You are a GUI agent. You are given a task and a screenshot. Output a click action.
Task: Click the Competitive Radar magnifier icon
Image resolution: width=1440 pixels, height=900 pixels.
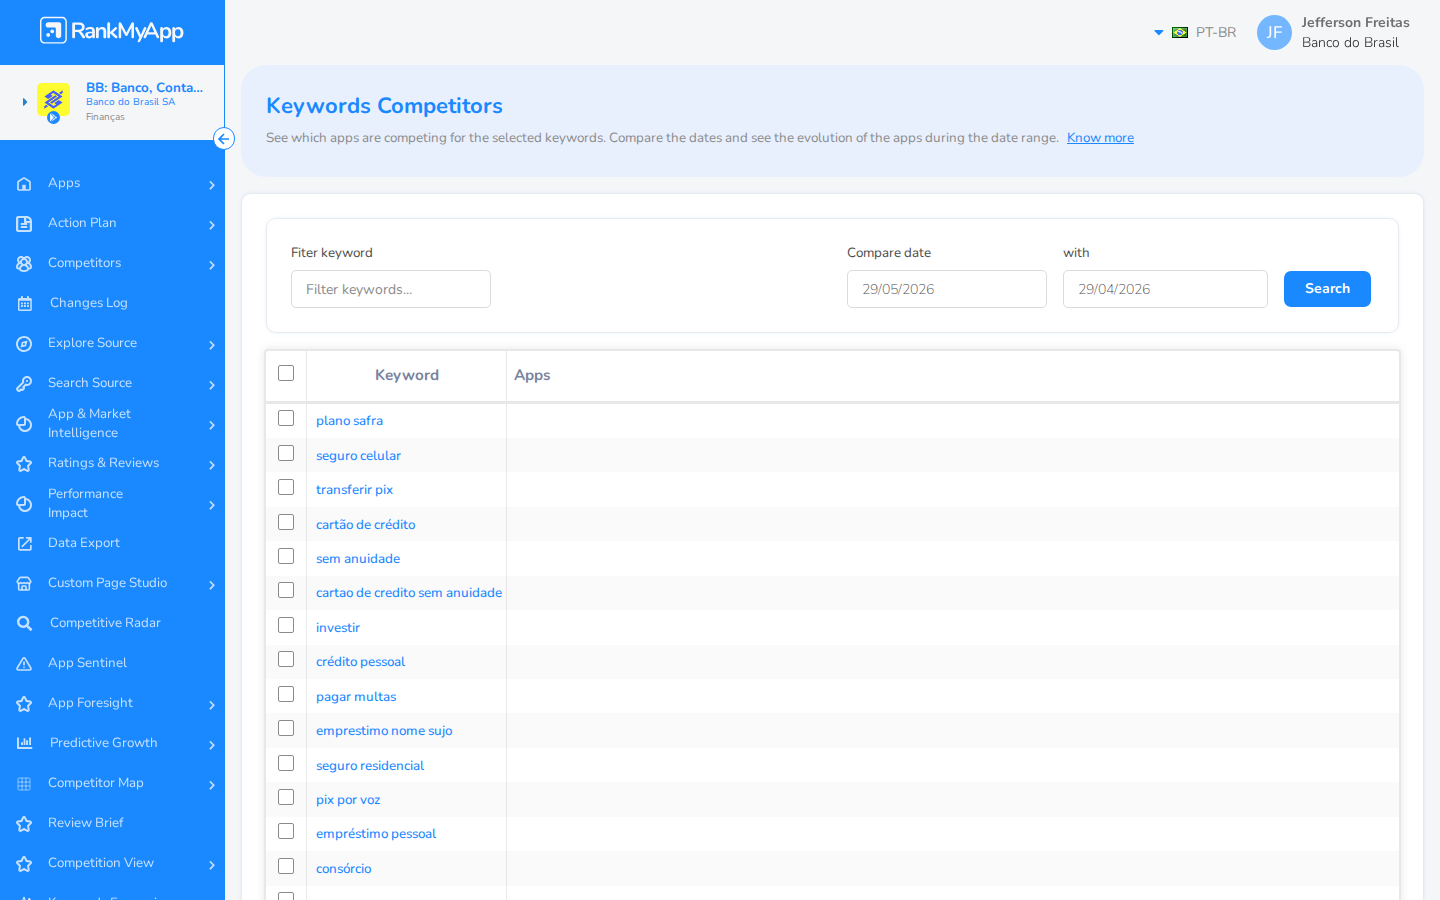tap(24, 624)
